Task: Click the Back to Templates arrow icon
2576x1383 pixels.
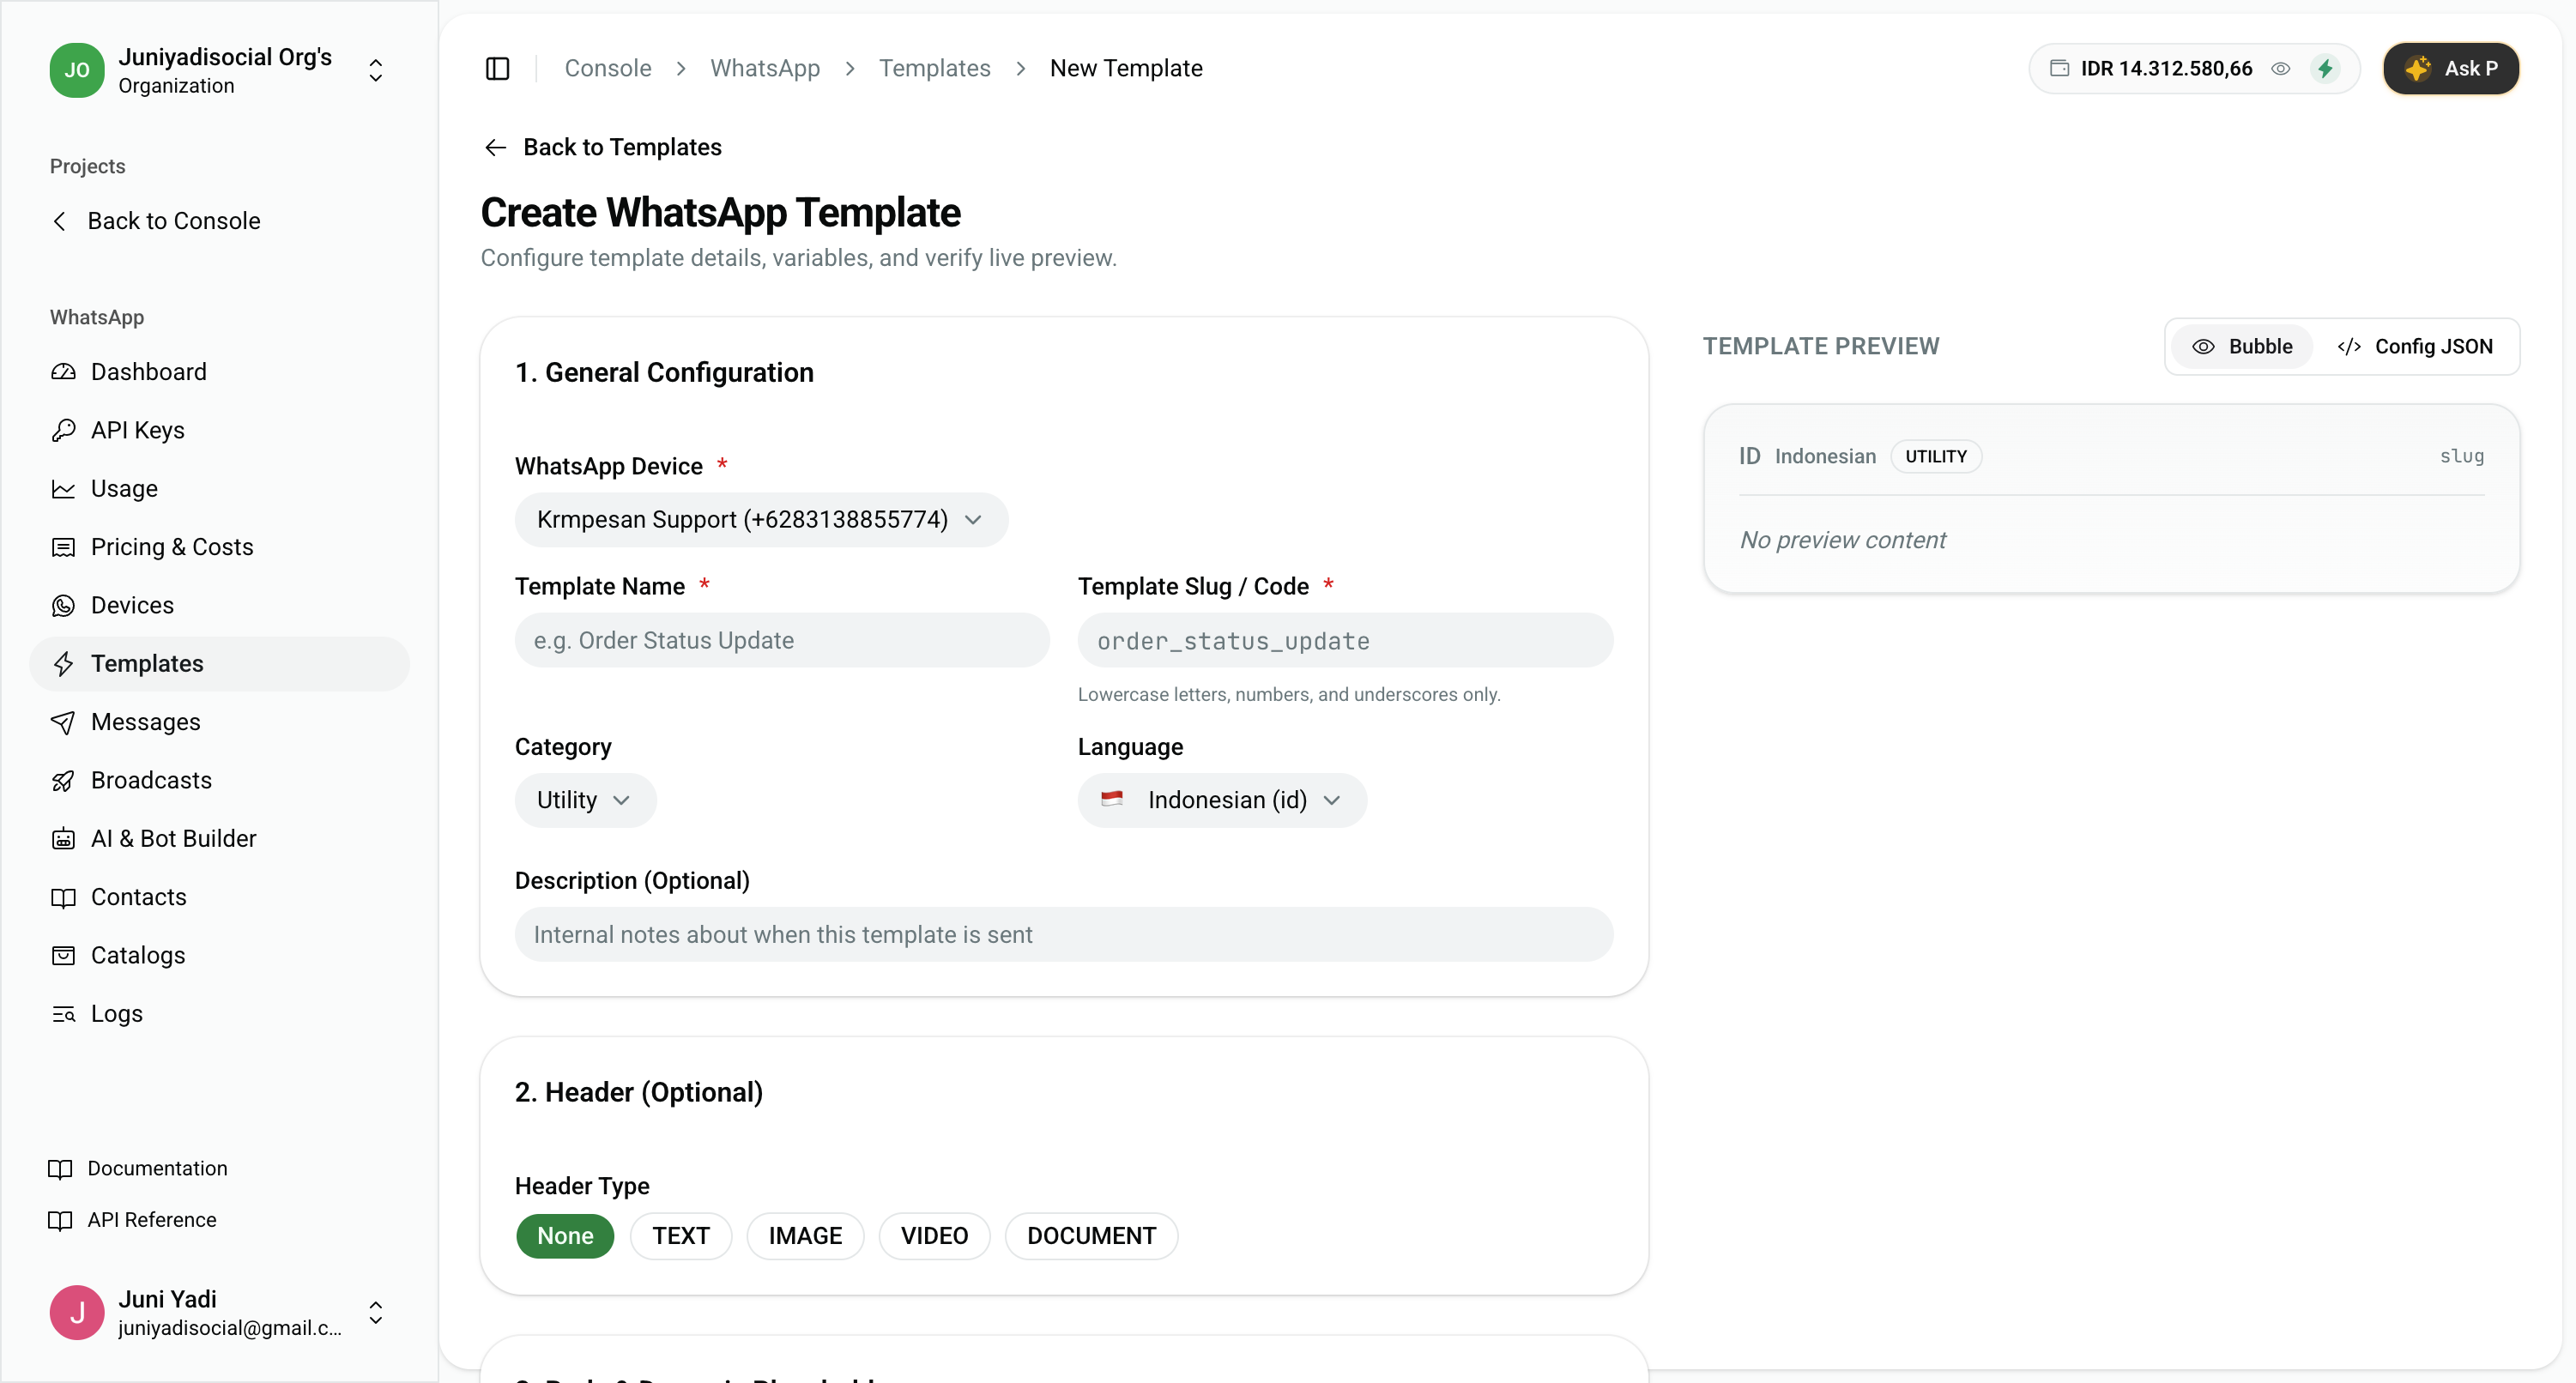Action: tap(495, 147)
